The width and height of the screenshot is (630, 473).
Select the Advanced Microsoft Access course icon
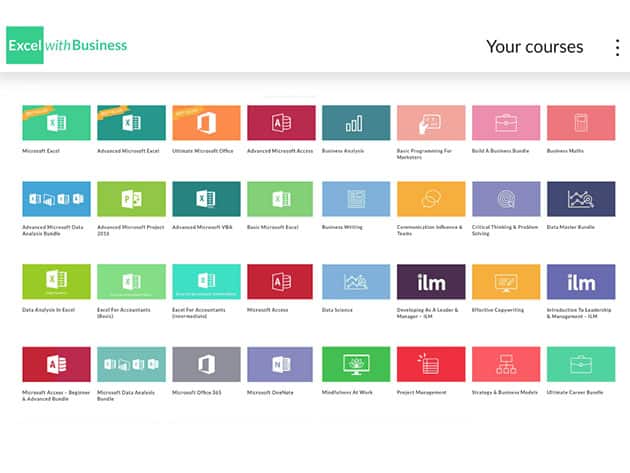281,122
